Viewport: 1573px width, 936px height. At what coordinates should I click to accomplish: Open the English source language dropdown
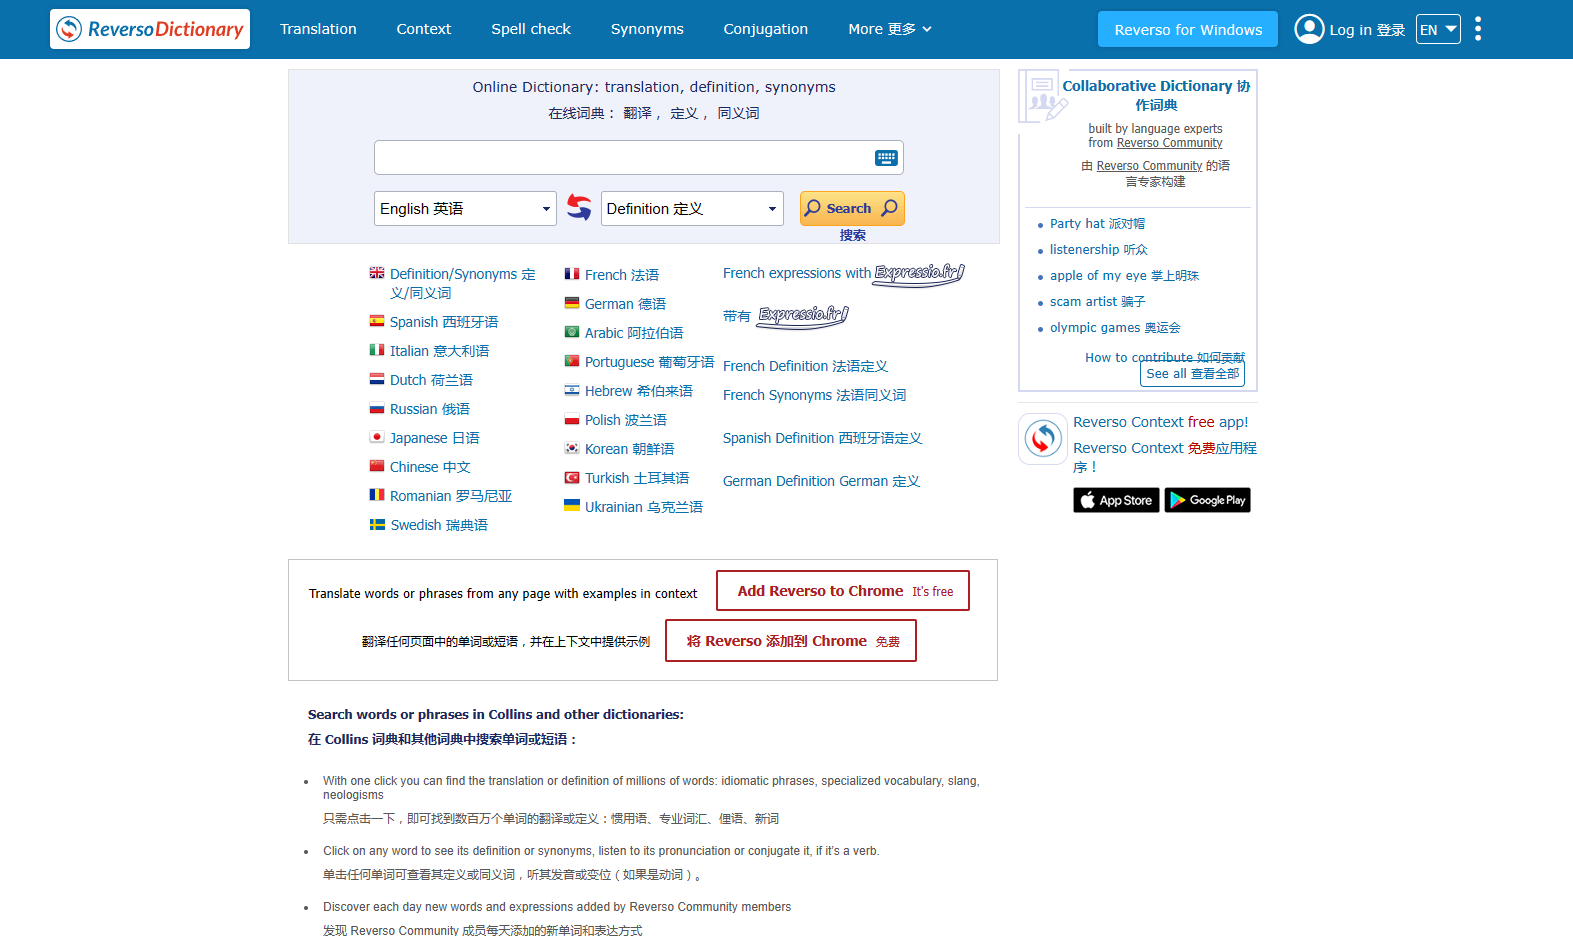(x=465, y=208)
